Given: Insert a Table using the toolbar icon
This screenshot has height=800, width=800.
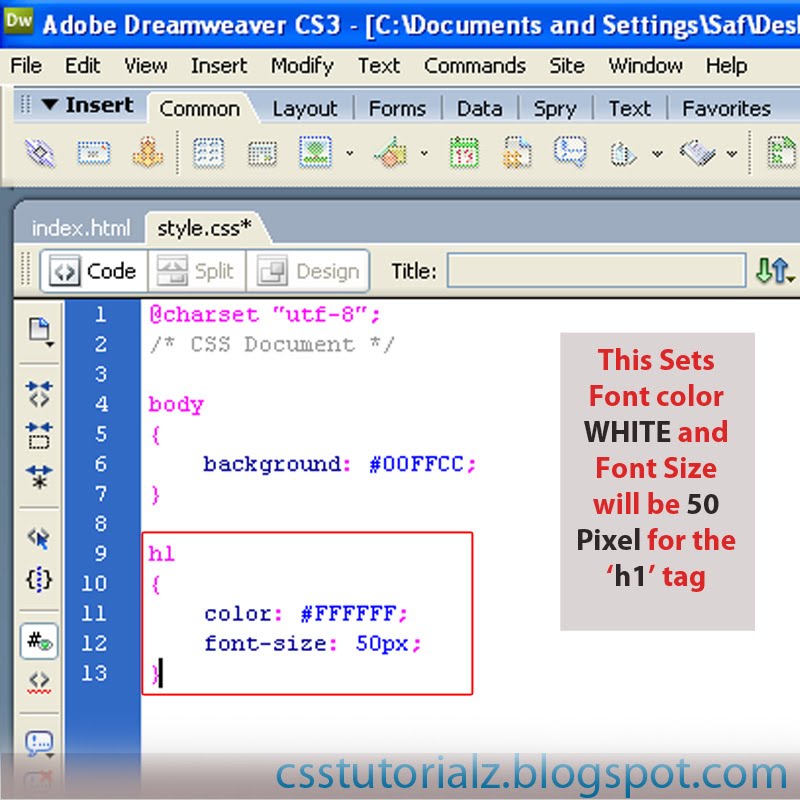Looking at the screenshot, I should pos(207,153).
